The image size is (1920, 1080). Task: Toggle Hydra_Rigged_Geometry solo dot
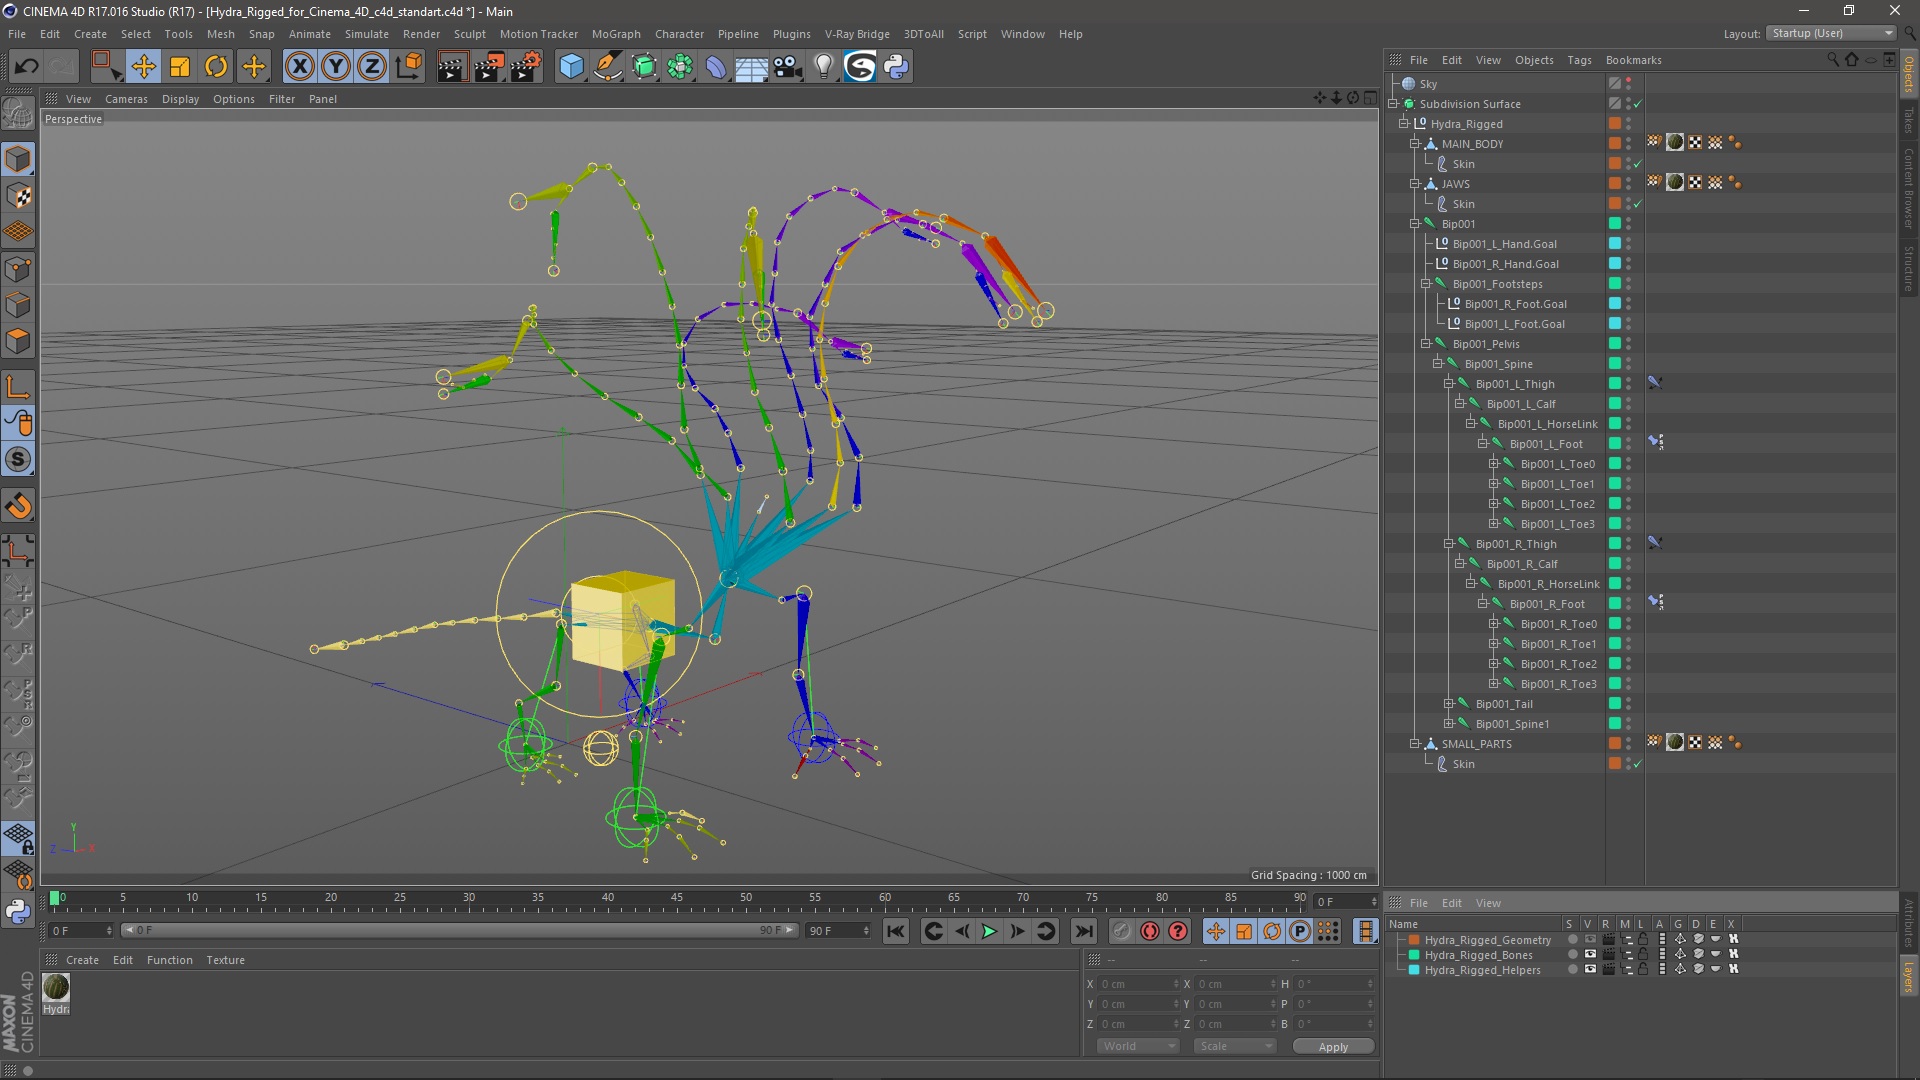click(x=1572, y=940)
